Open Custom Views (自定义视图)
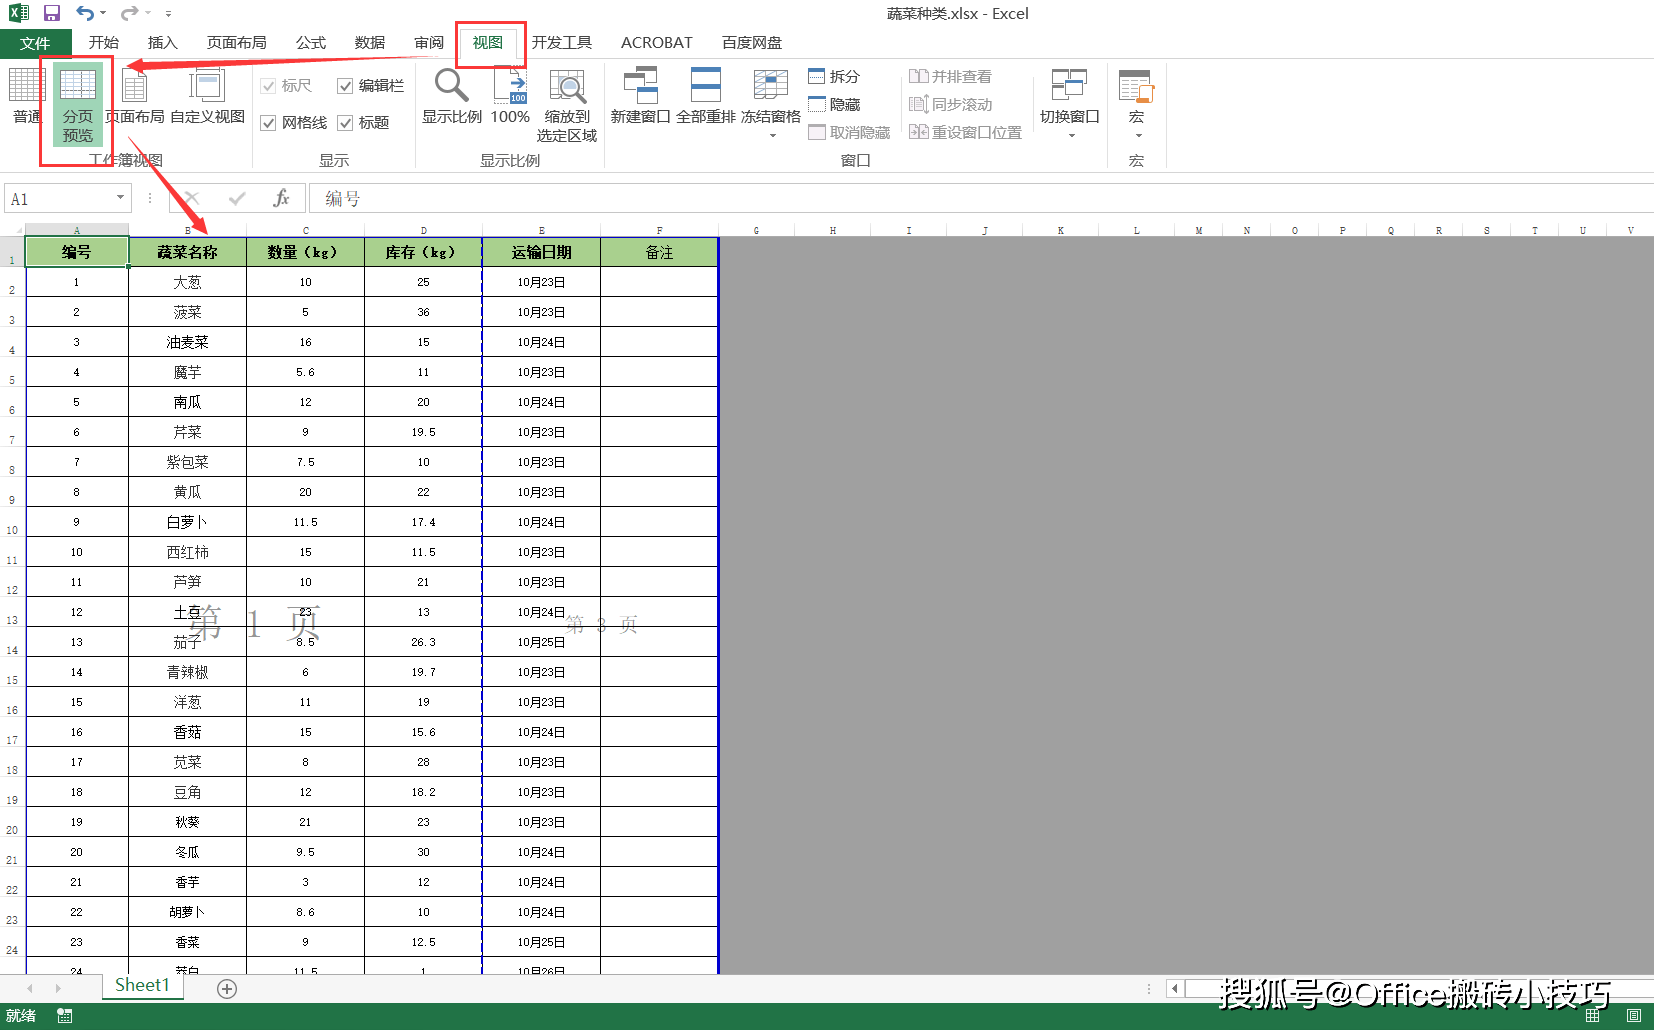1654x1030 pixels. (x=207, y=97)
